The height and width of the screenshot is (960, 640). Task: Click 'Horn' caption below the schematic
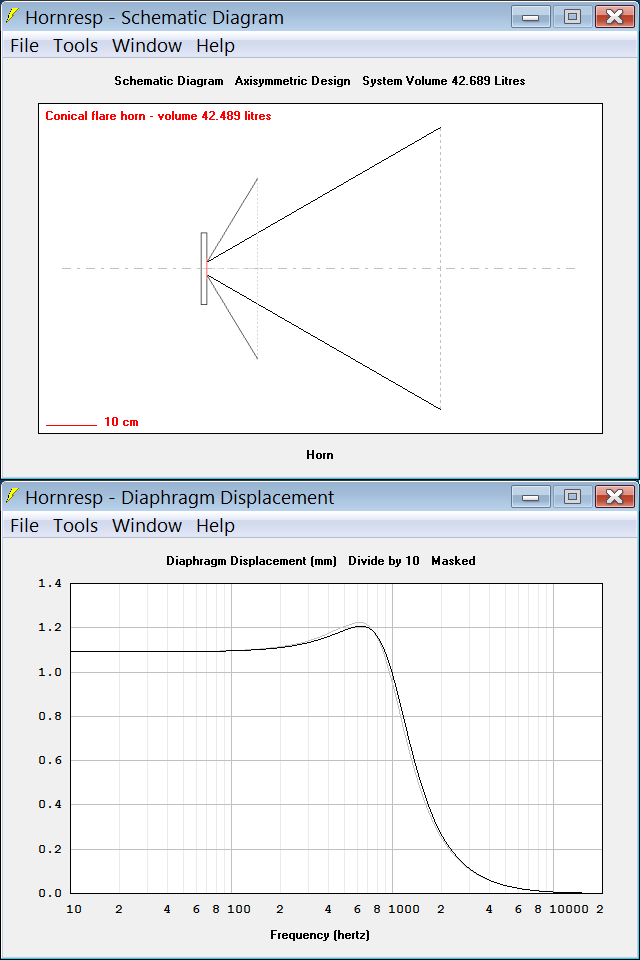tap(320, 455)
